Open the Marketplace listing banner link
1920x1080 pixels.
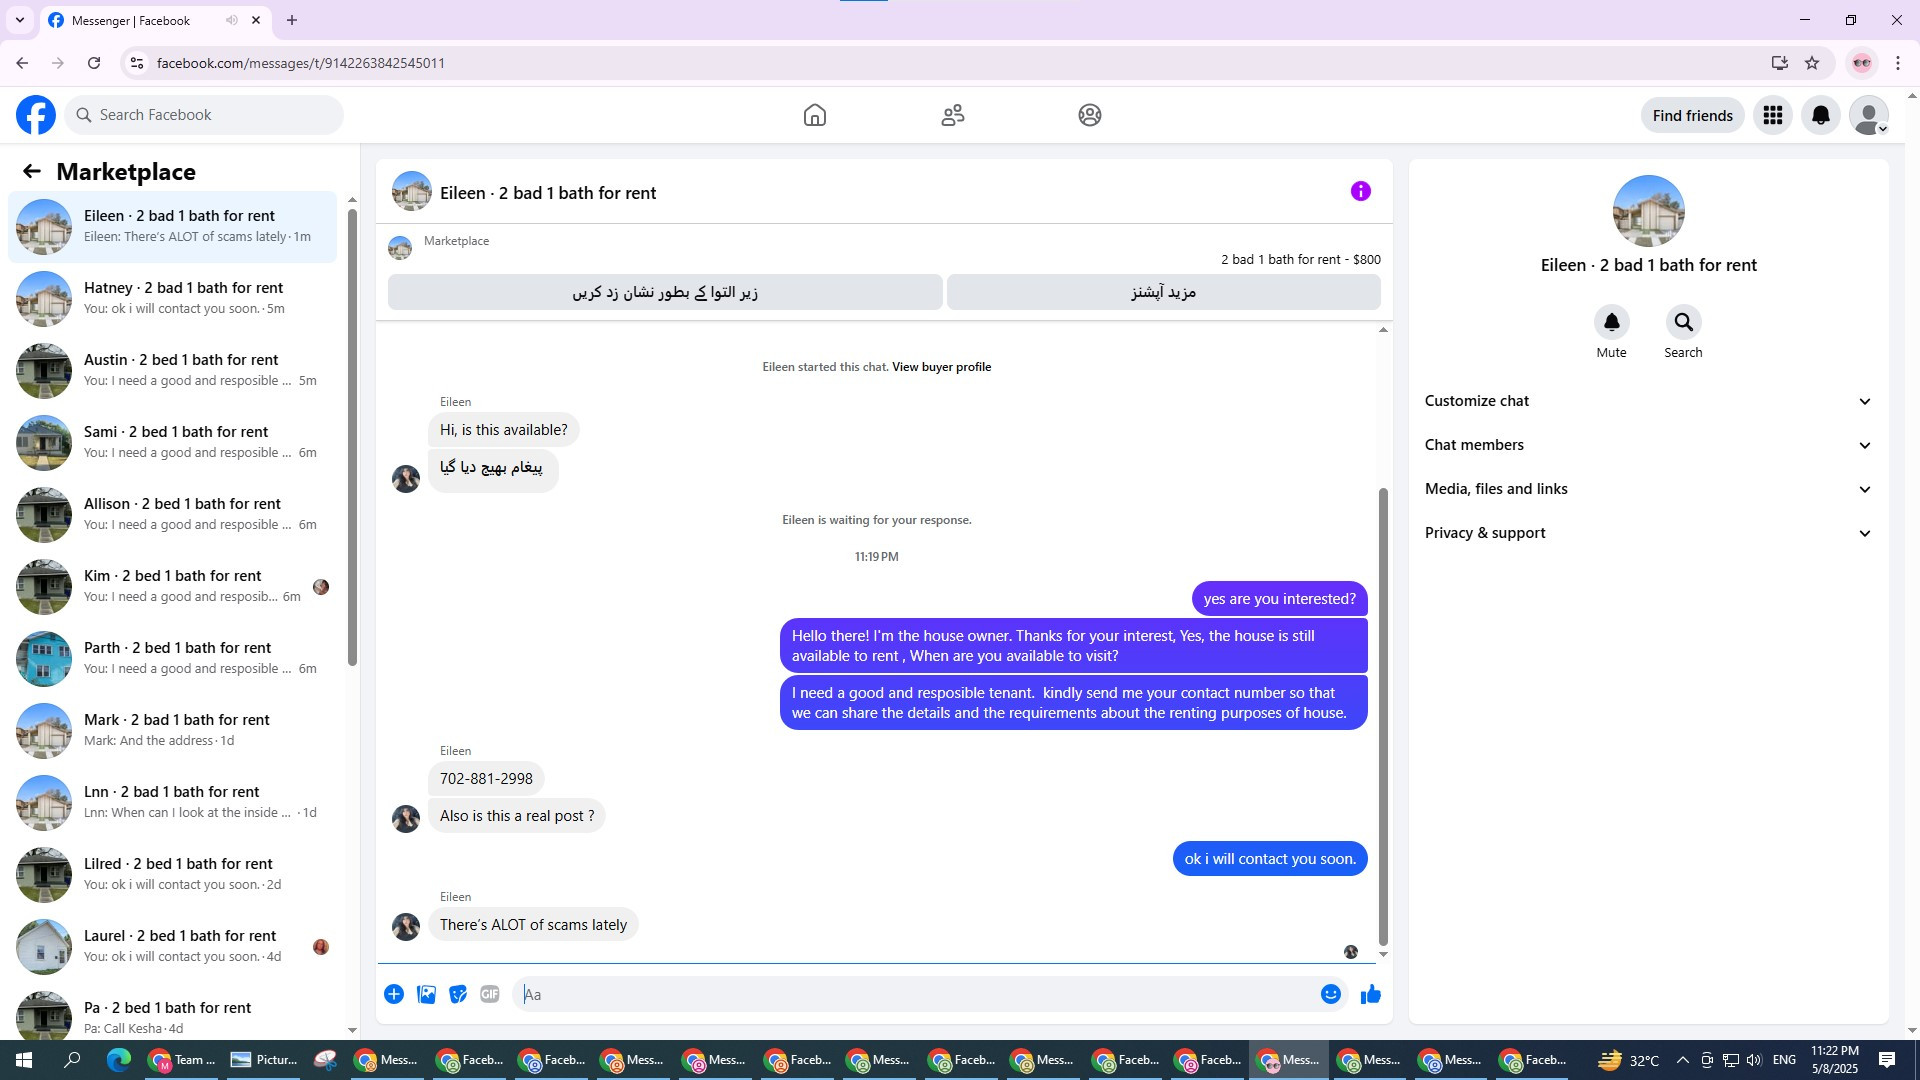pyautogui.click(x=884, y=249)
